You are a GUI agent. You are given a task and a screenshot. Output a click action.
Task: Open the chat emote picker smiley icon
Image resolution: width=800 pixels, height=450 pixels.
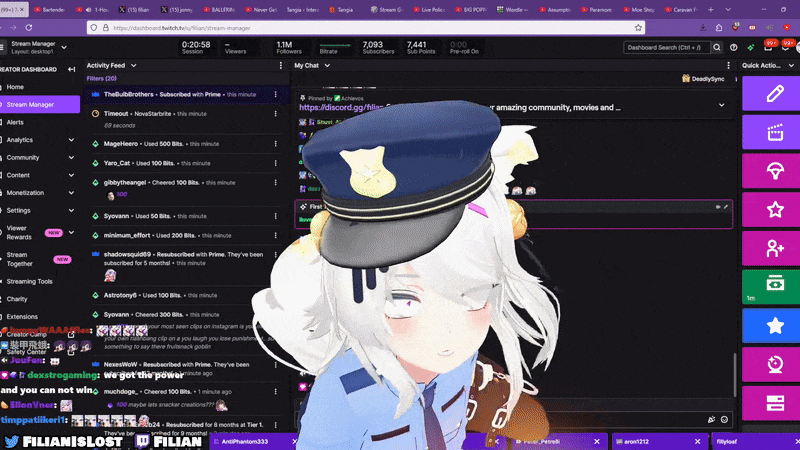(724, 419)
